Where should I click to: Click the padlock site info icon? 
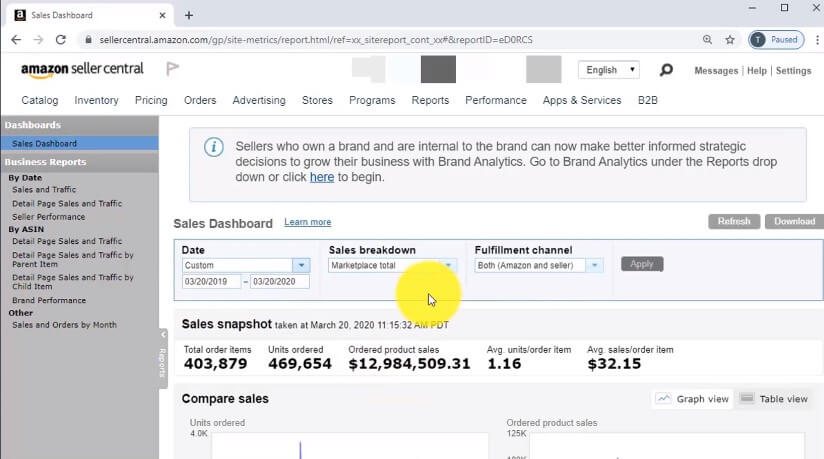88,39
